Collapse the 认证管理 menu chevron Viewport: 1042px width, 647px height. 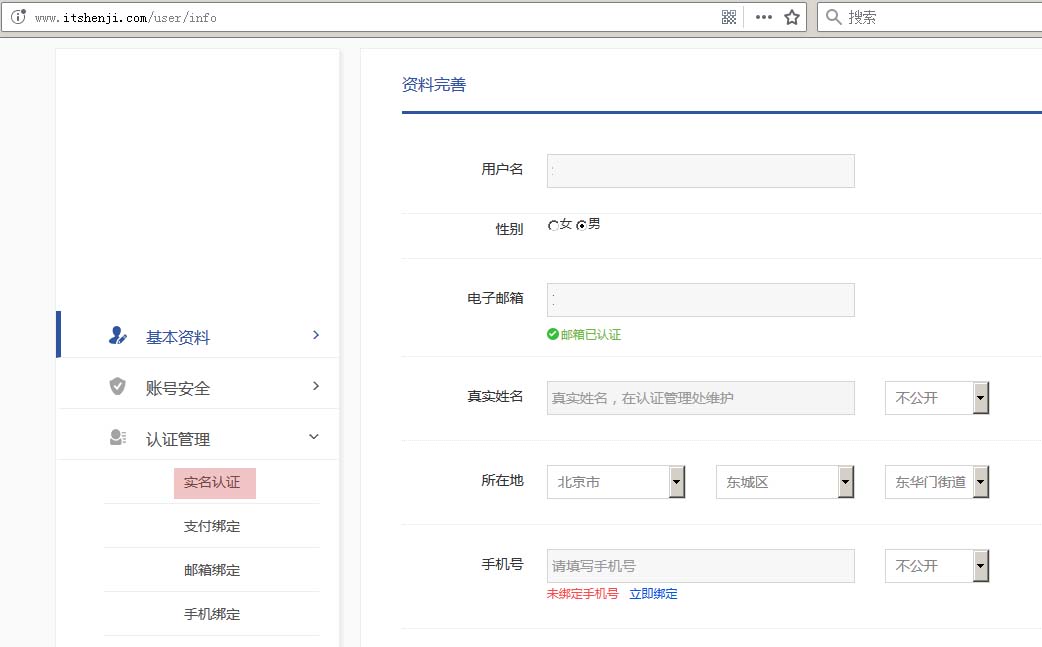coord(314,437)
